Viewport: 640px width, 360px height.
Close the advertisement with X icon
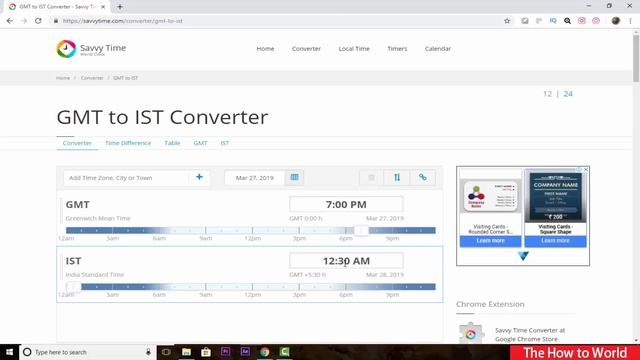[586, 169]
